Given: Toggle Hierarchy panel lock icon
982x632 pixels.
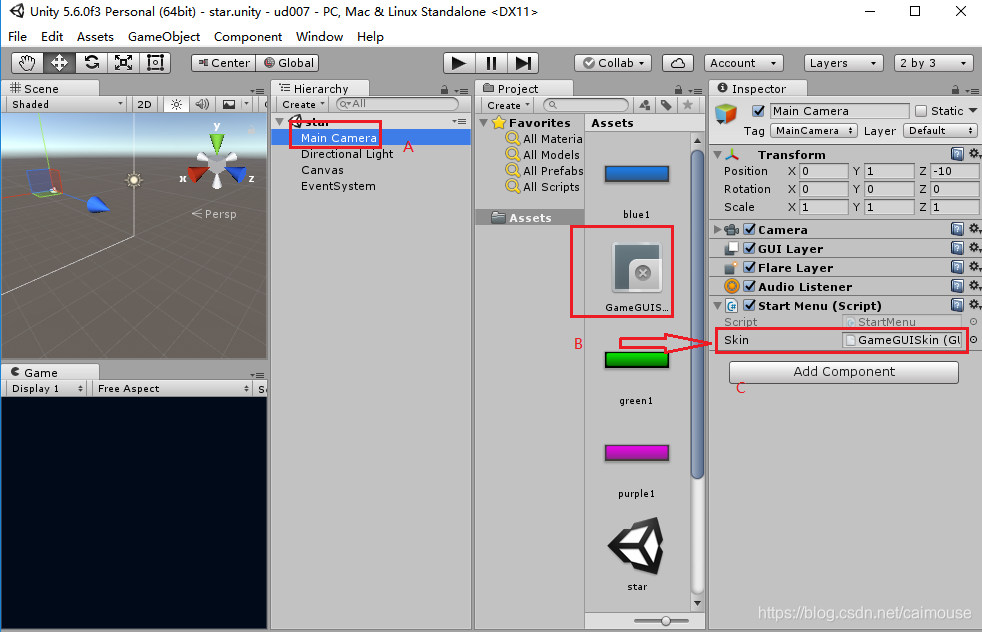Looking at the screenshot, I should click(x=445, y=90).
